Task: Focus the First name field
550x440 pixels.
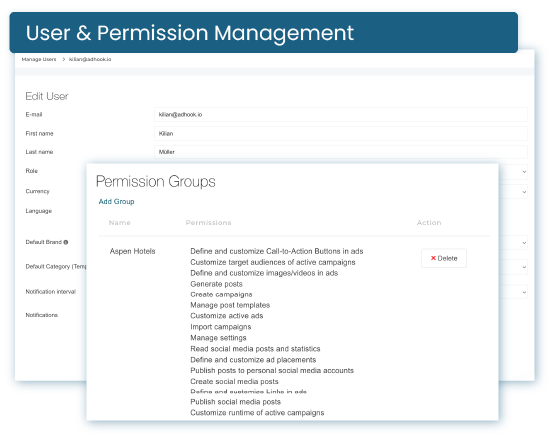Action: [341, 134]
